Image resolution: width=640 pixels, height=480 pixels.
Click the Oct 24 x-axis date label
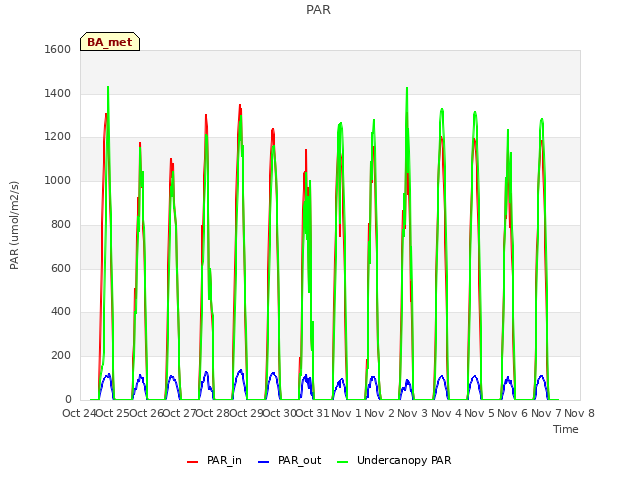[x=79, y=413]
